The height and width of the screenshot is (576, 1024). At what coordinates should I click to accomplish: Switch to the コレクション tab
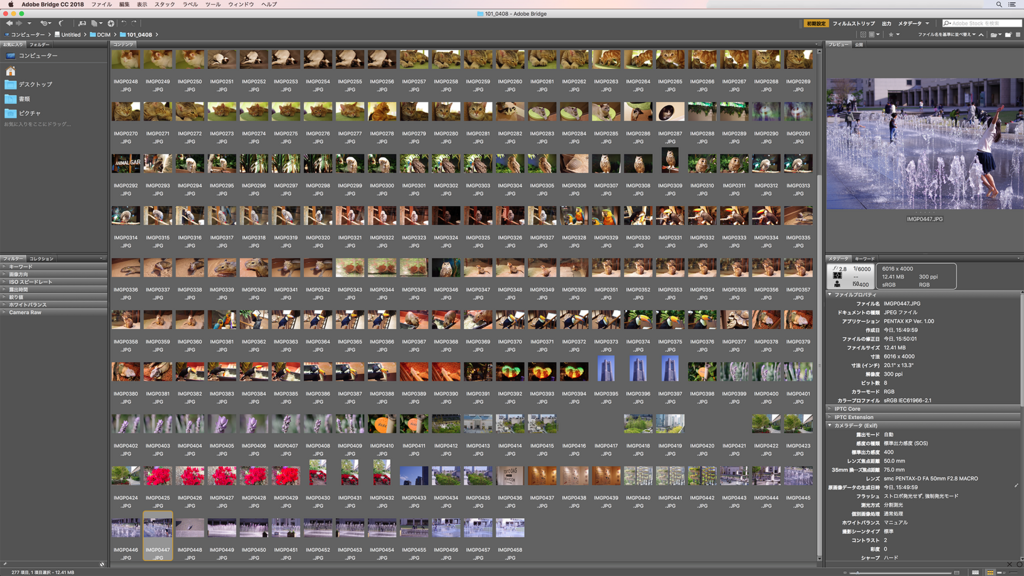click(x=41, y=259)
